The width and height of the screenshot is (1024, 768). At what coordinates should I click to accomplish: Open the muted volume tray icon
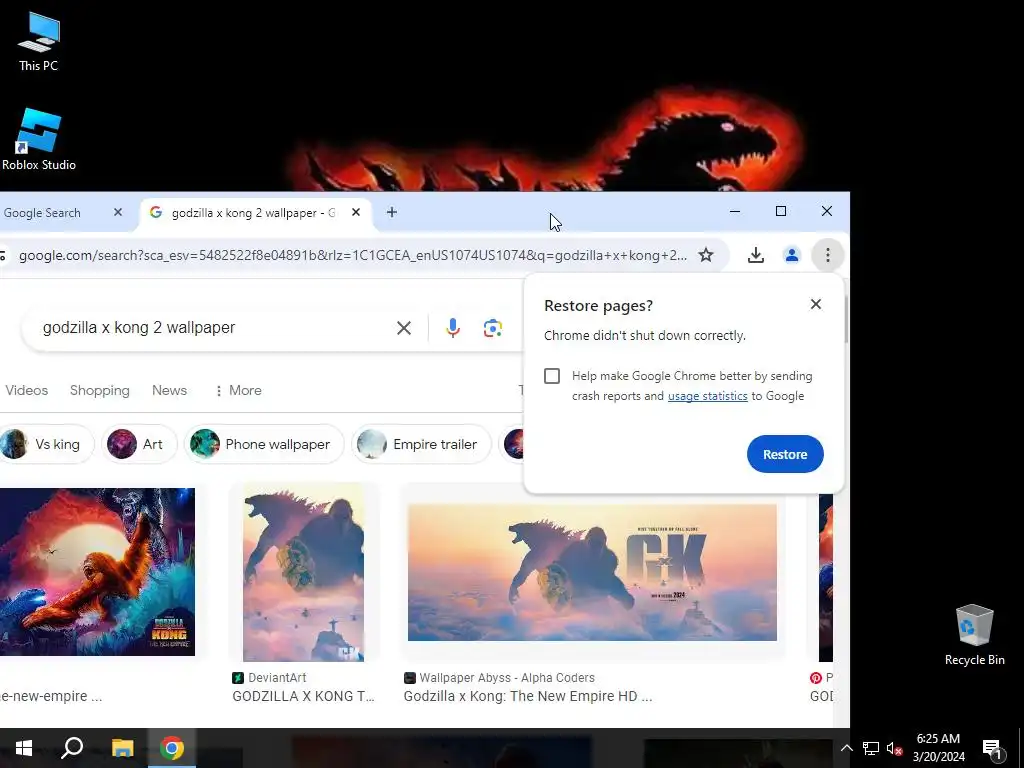(894, 748)
